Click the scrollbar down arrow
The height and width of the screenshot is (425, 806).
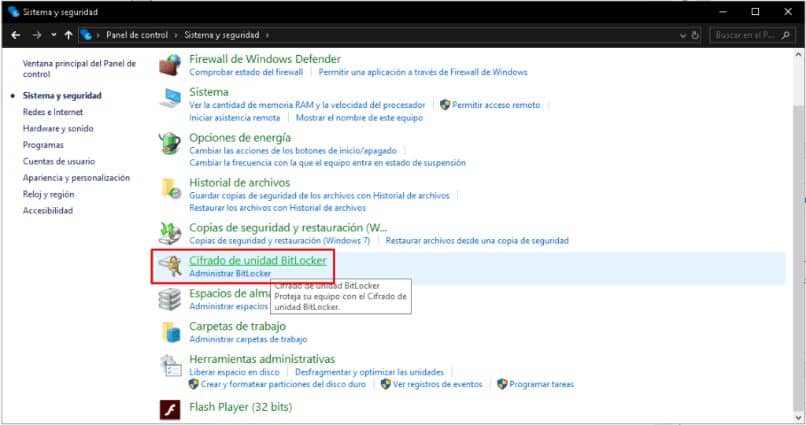[x=798, y=417]
